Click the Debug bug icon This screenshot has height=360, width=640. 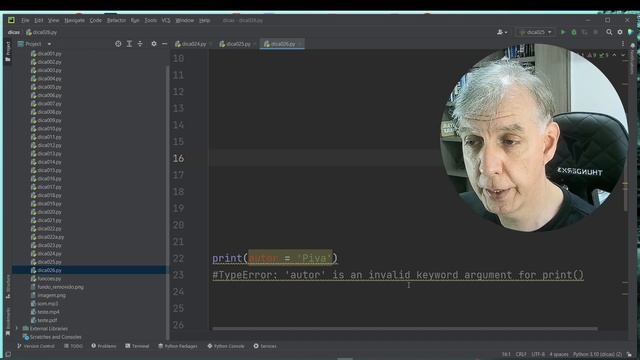pyautogui.click(x=574, y=32)
